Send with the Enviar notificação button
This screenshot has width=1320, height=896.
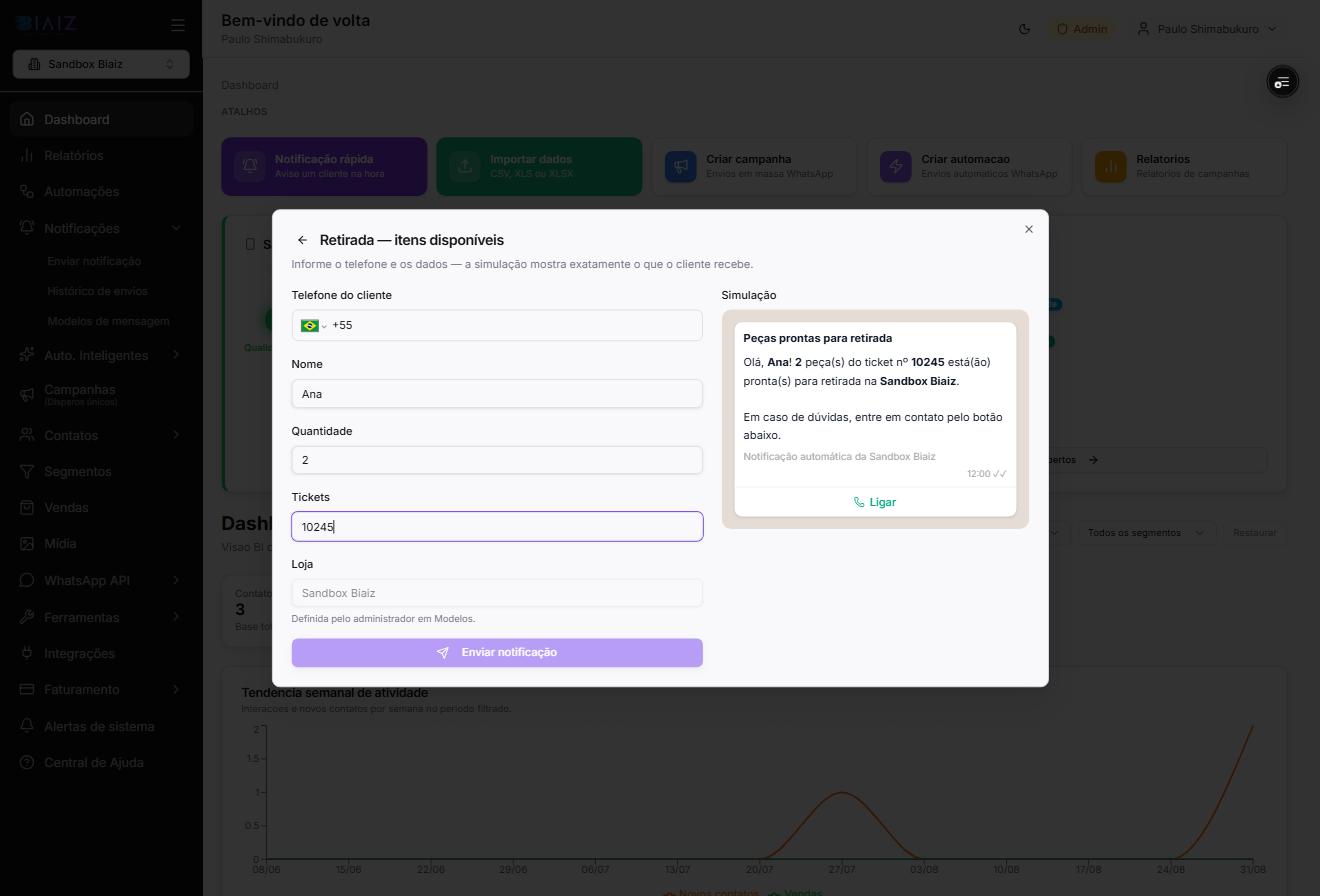tap(497, 653)
